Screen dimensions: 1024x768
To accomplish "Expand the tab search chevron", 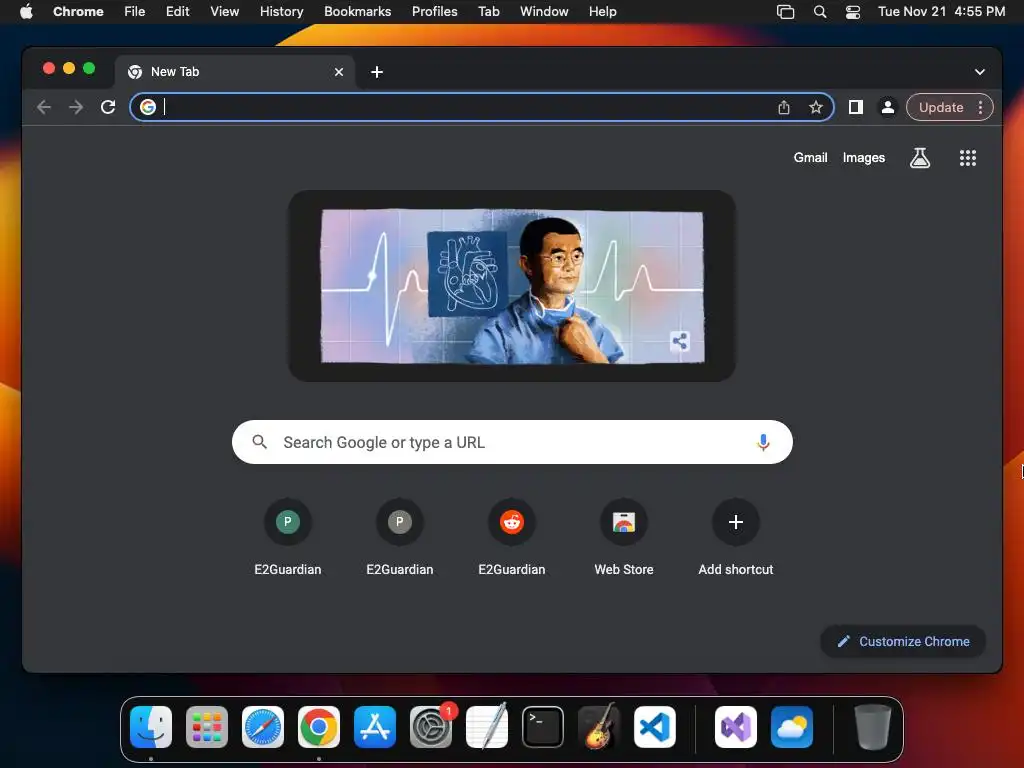I will point(980,72).
